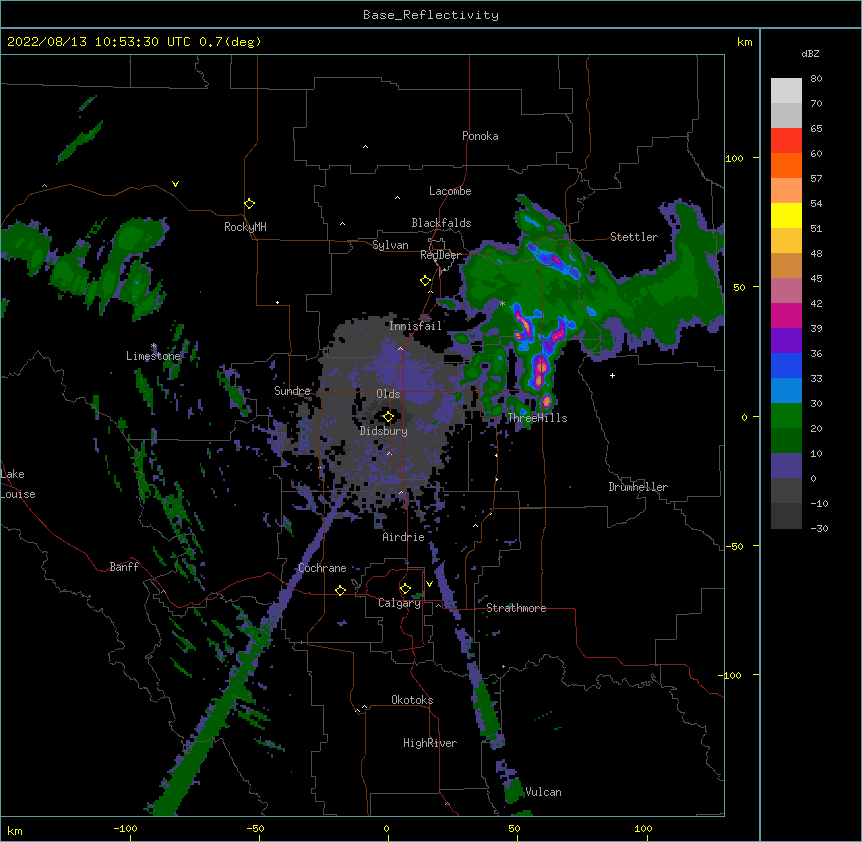Click the Cochrane label
This screenshot has width=862, height=842.
pos(322,568)
